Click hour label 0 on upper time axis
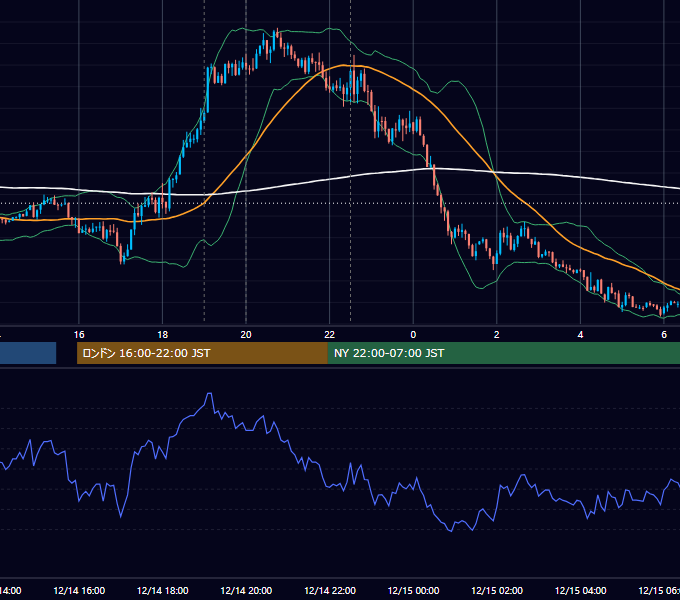Viewport: 680px width, 600px height. point(413,335)
